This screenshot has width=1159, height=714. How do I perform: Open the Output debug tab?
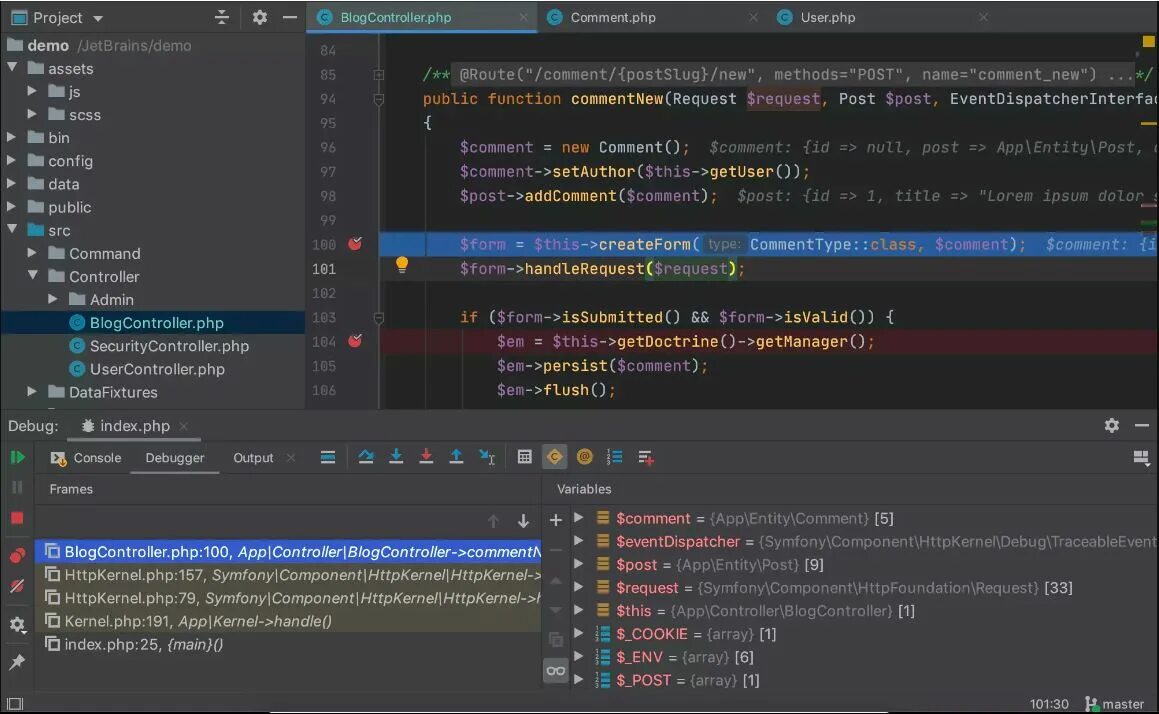(253, 458)
